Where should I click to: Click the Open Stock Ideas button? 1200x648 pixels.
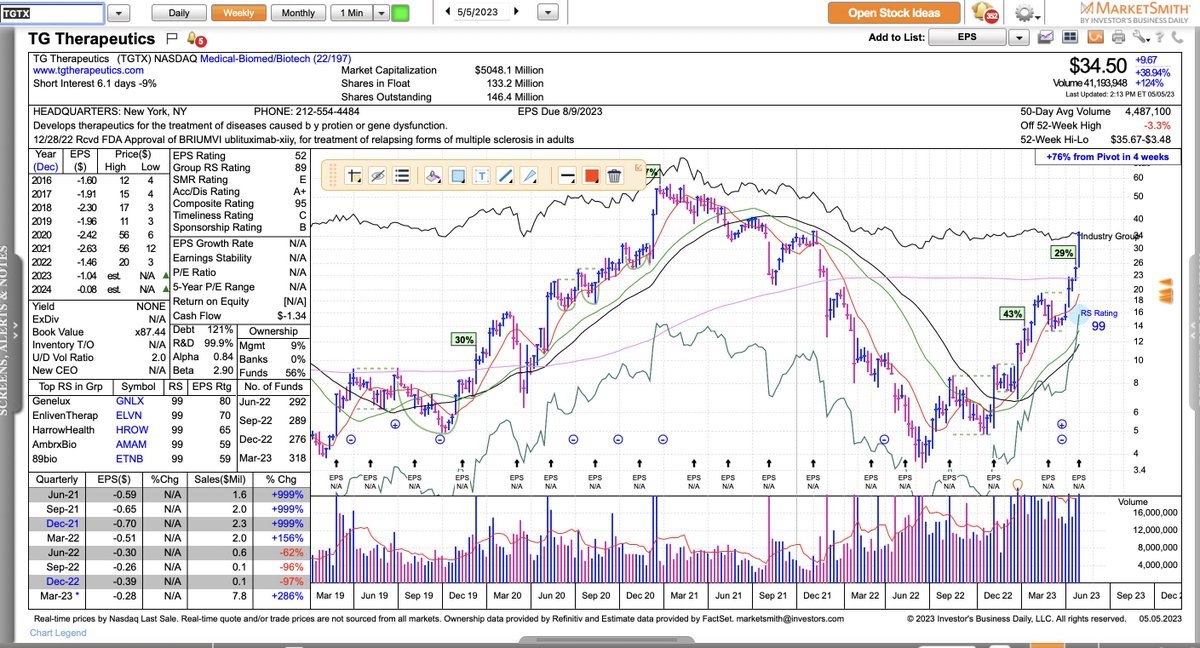[x=894, y=13]
